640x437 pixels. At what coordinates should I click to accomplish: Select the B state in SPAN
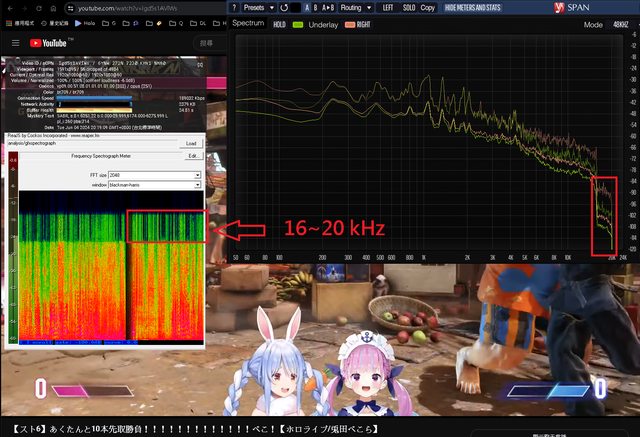[x=315, y=7]
